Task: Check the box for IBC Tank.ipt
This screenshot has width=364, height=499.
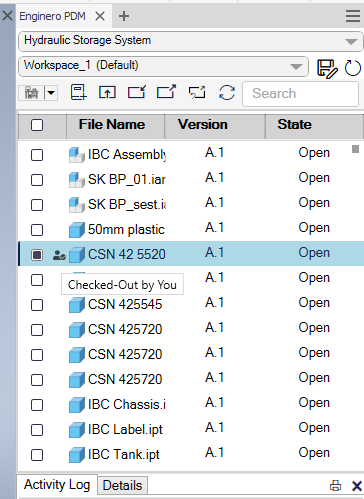Action: click(37, 455)
